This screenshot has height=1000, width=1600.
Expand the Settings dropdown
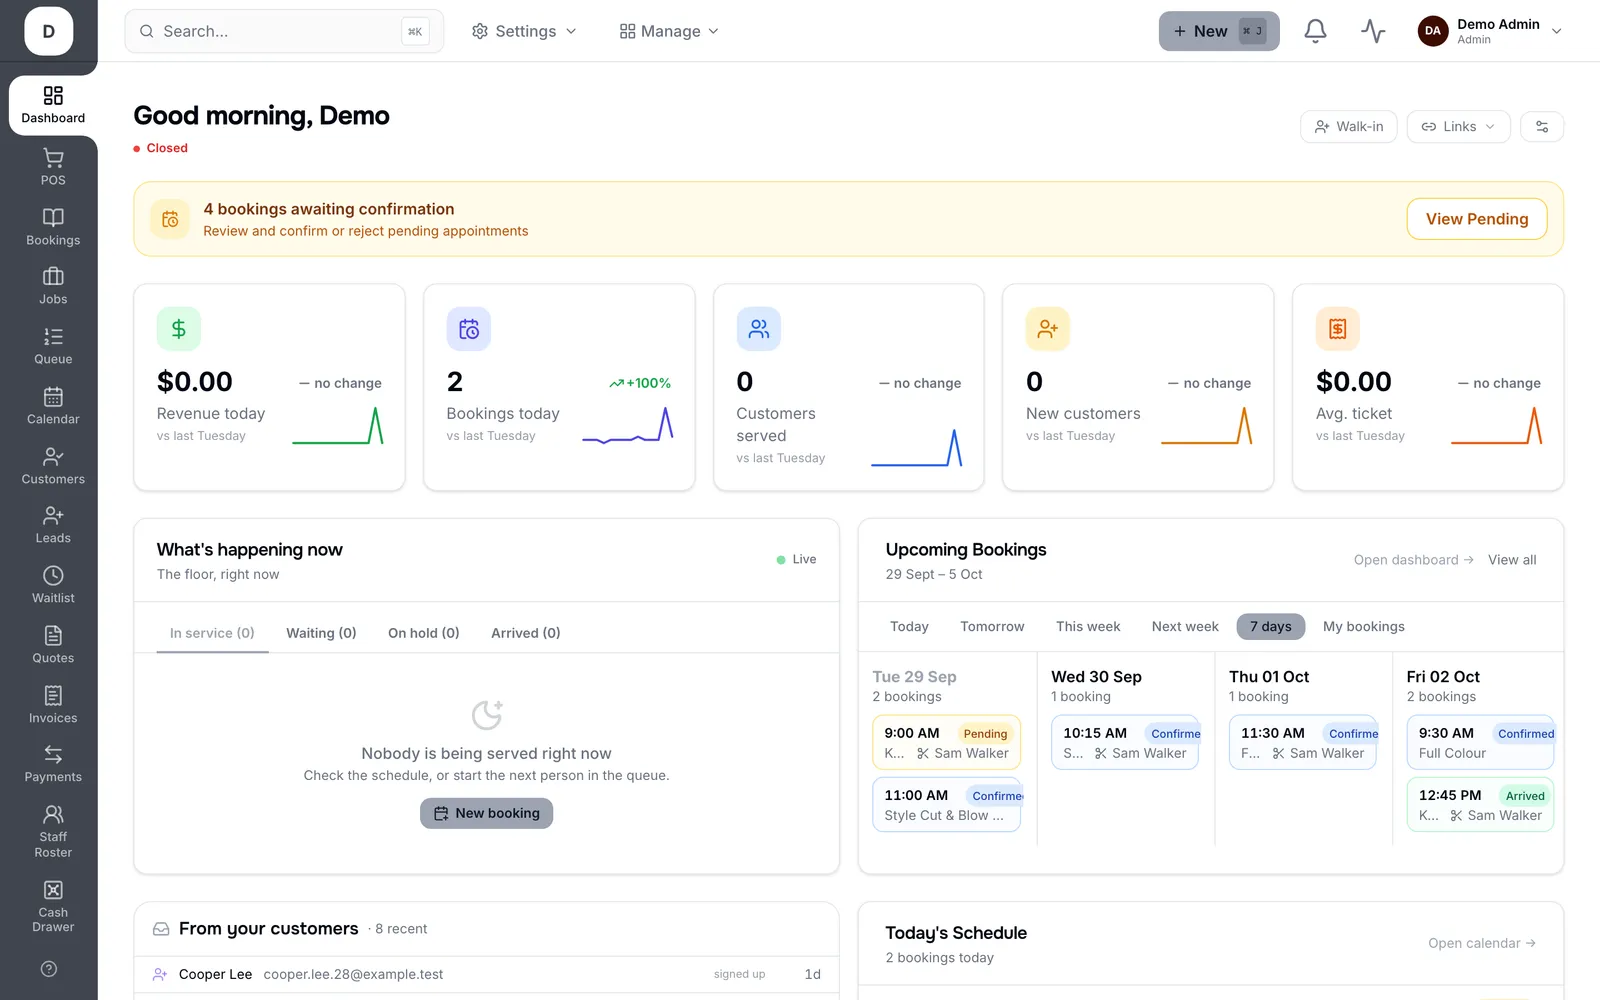click(524, 31)
